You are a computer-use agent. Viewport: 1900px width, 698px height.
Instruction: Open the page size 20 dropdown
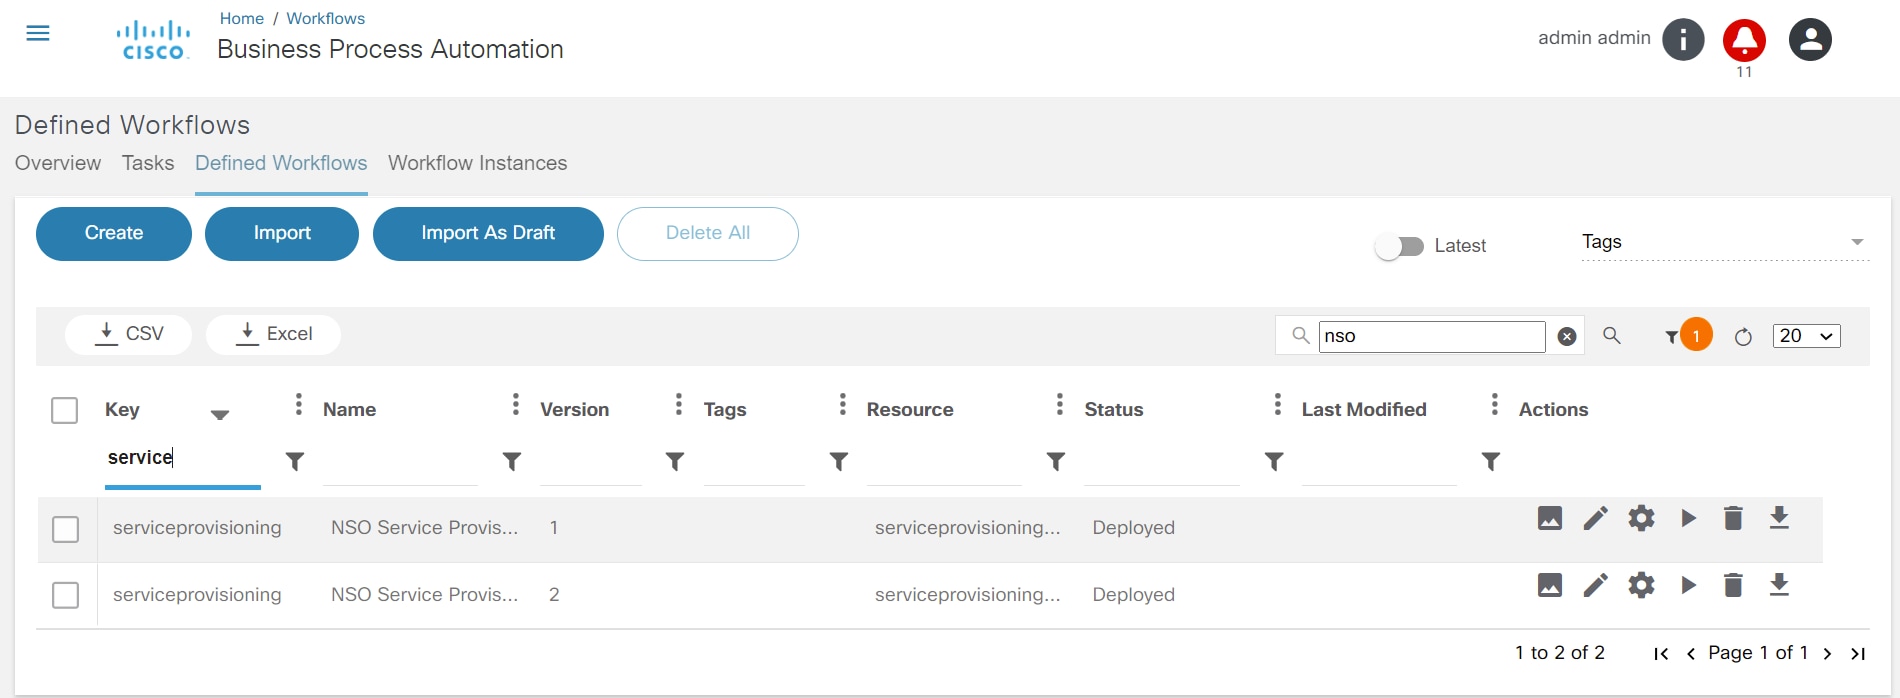click(x=1806, y=336)
